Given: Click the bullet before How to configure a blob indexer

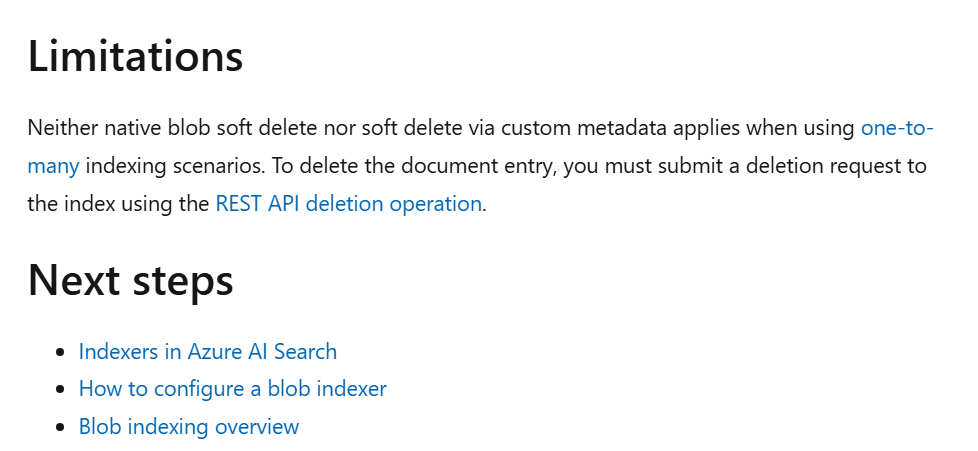Looking at the screenshot, I should (x=60, y=390).
